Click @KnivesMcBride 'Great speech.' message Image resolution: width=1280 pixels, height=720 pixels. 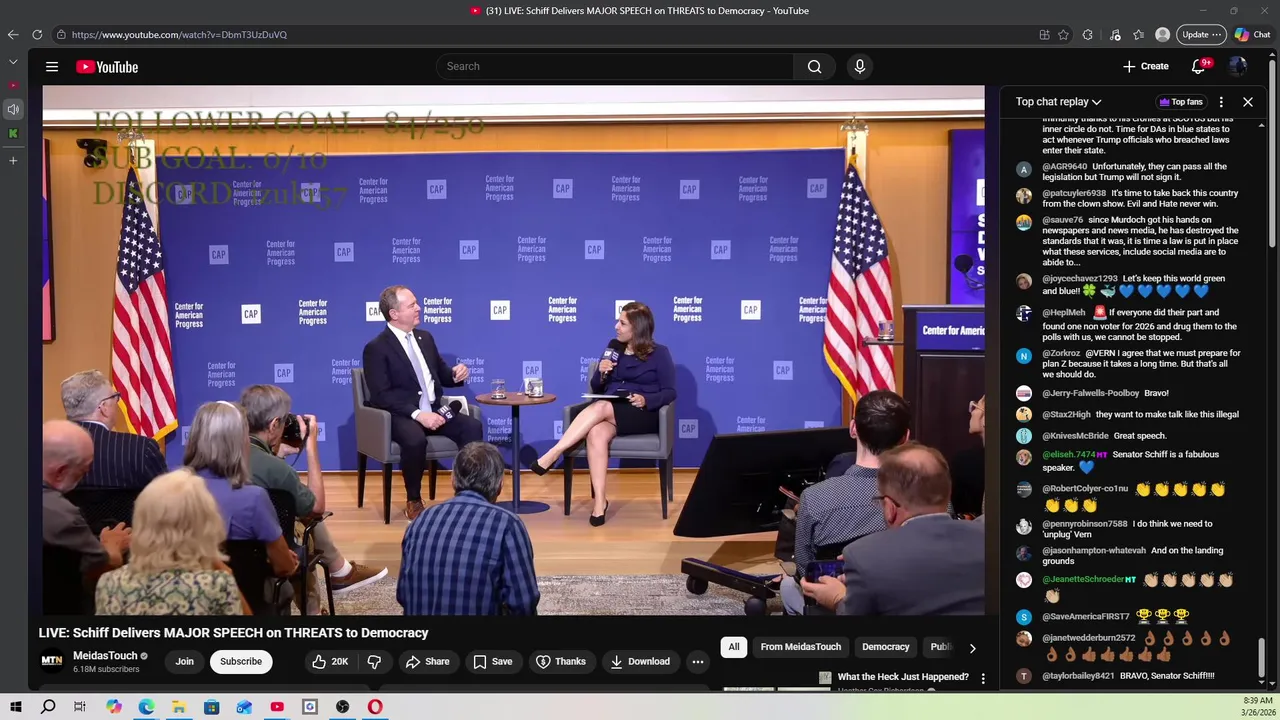tap(1140, 436)
